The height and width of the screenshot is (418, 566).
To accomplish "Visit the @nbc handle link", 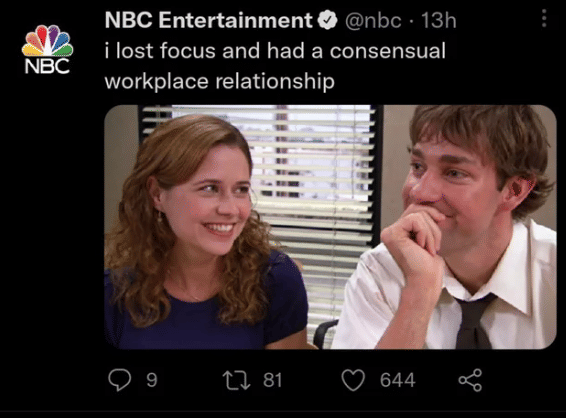I will click(x=373, y=21).
